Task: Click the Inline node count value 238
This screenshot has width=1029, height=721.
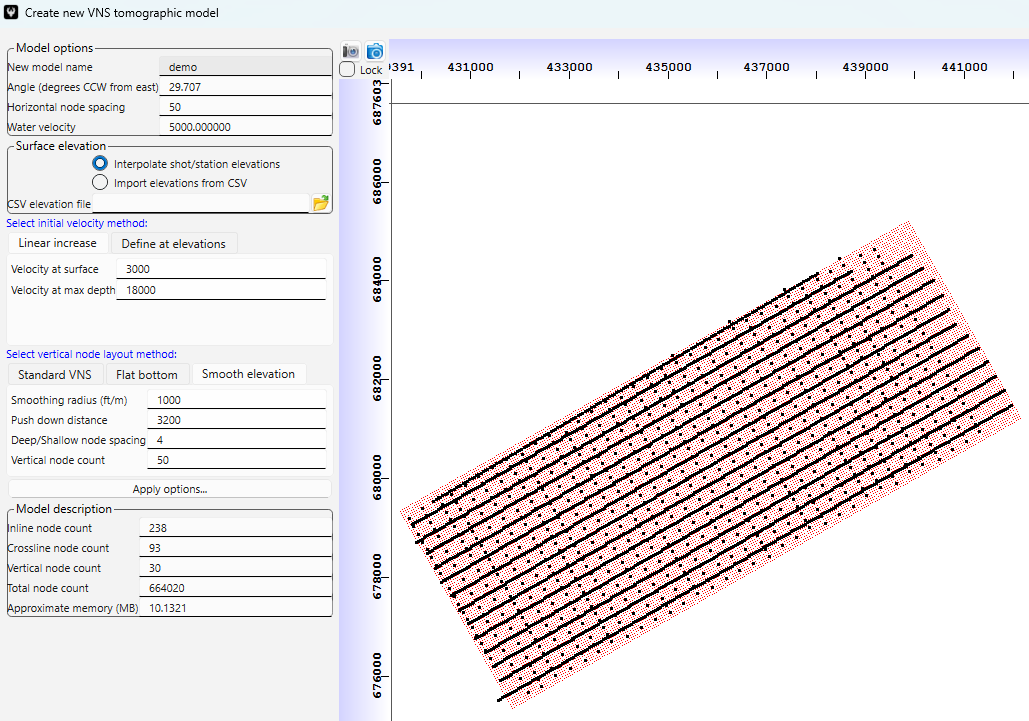Action: click(236, 527)
